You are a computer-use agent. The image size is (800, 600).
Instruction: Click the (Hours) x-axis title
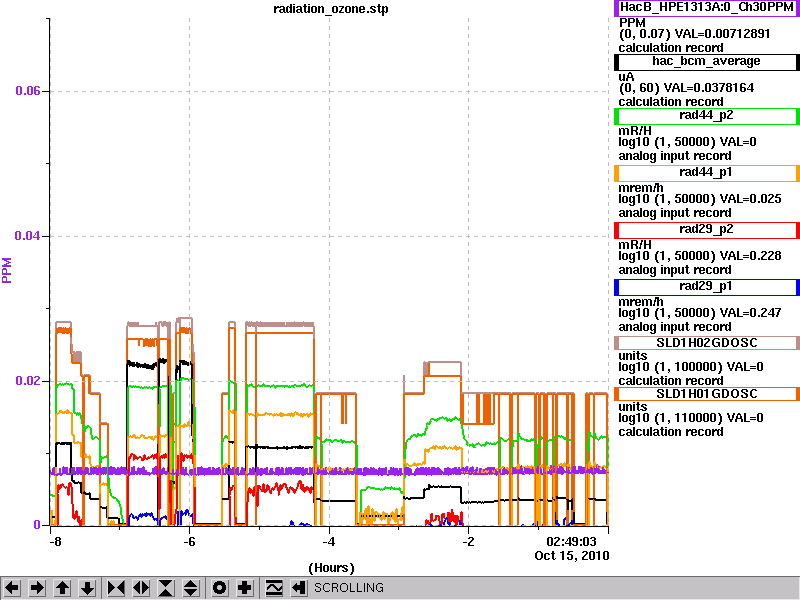pos(331,568)
